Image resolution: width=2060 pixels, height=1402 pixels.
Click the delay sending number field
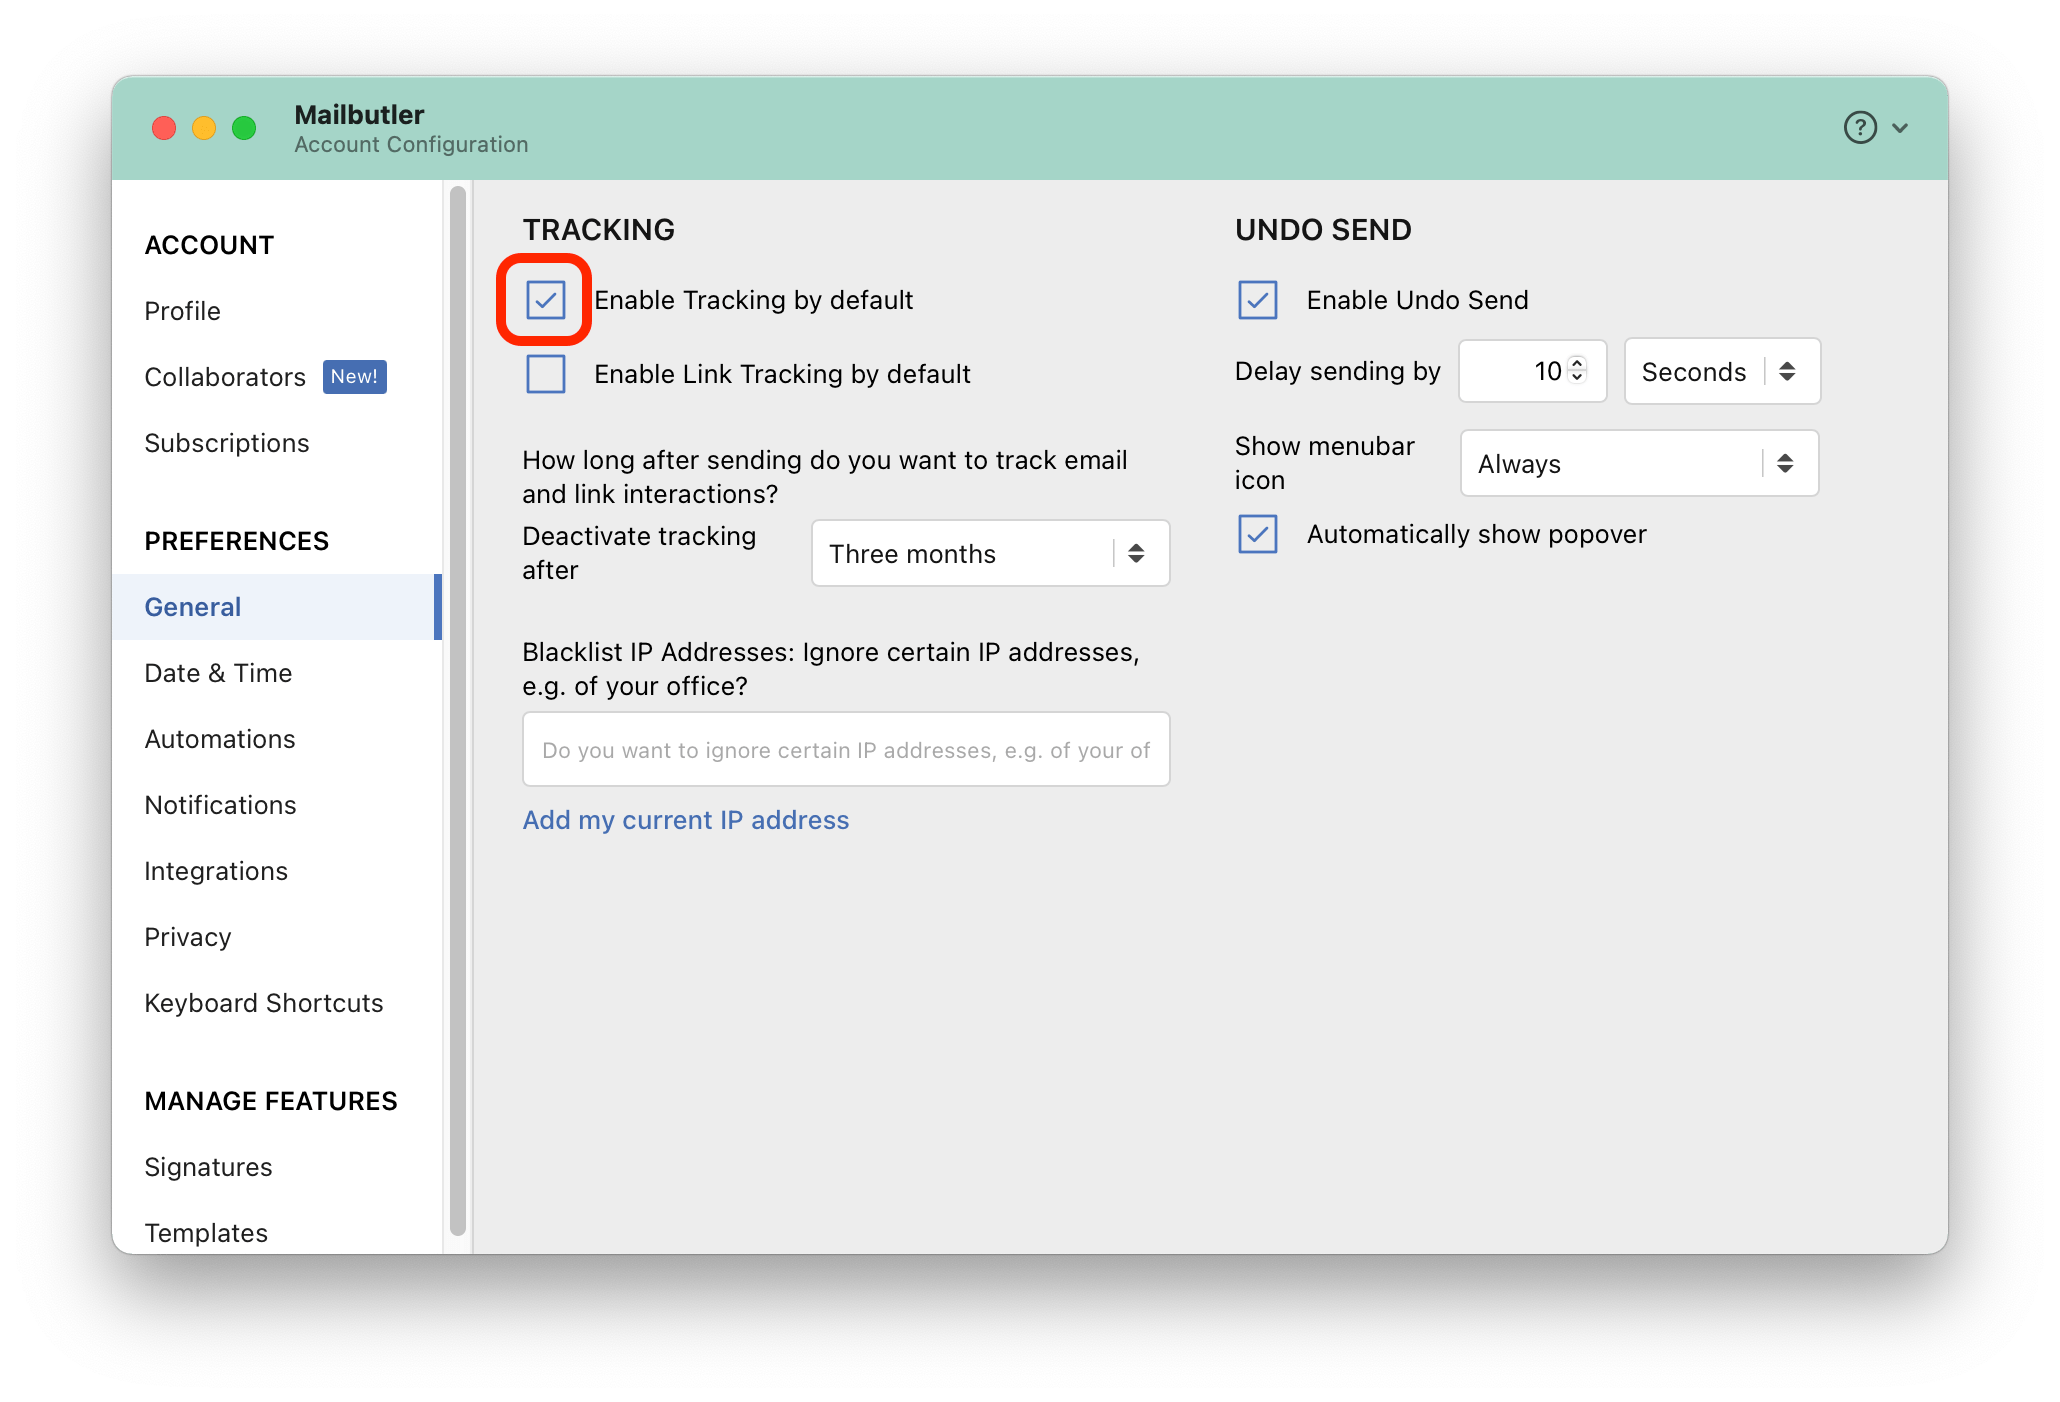[x=1515, y=371]
